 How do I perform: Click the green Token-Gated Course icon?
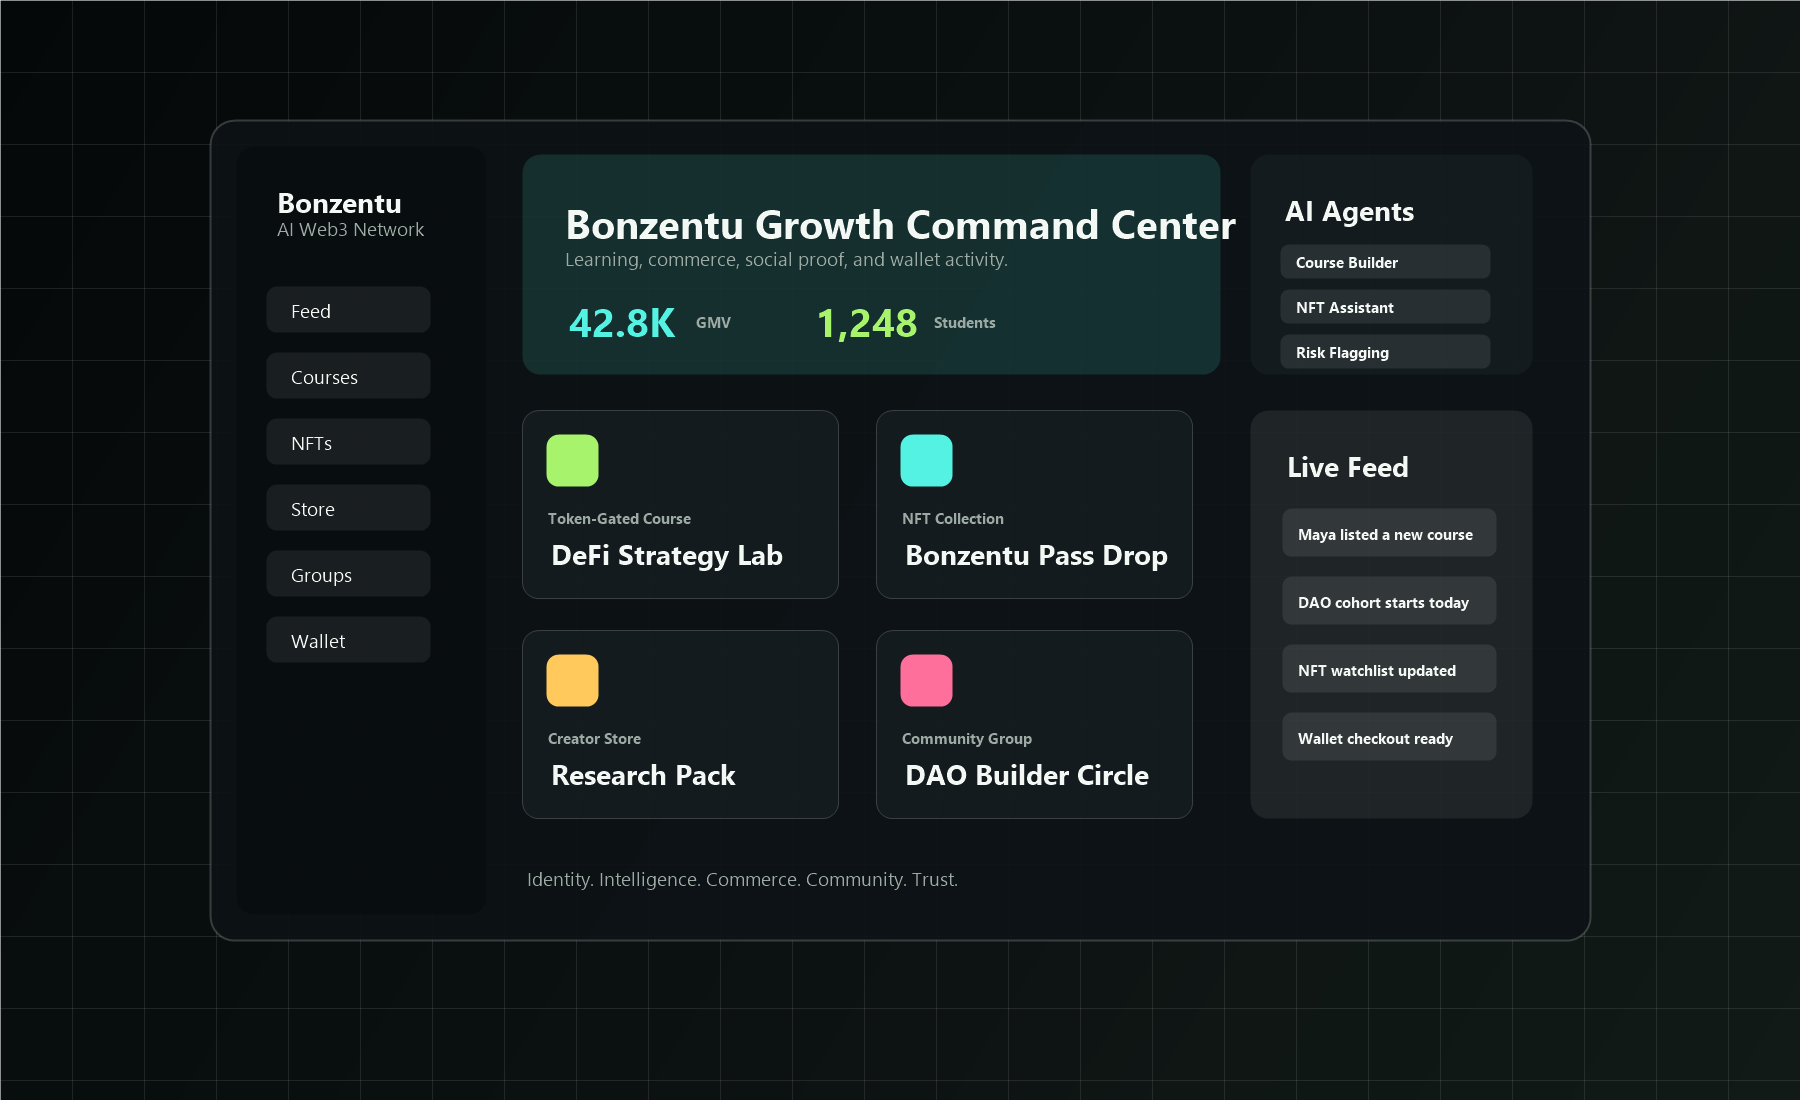(571, 460)
